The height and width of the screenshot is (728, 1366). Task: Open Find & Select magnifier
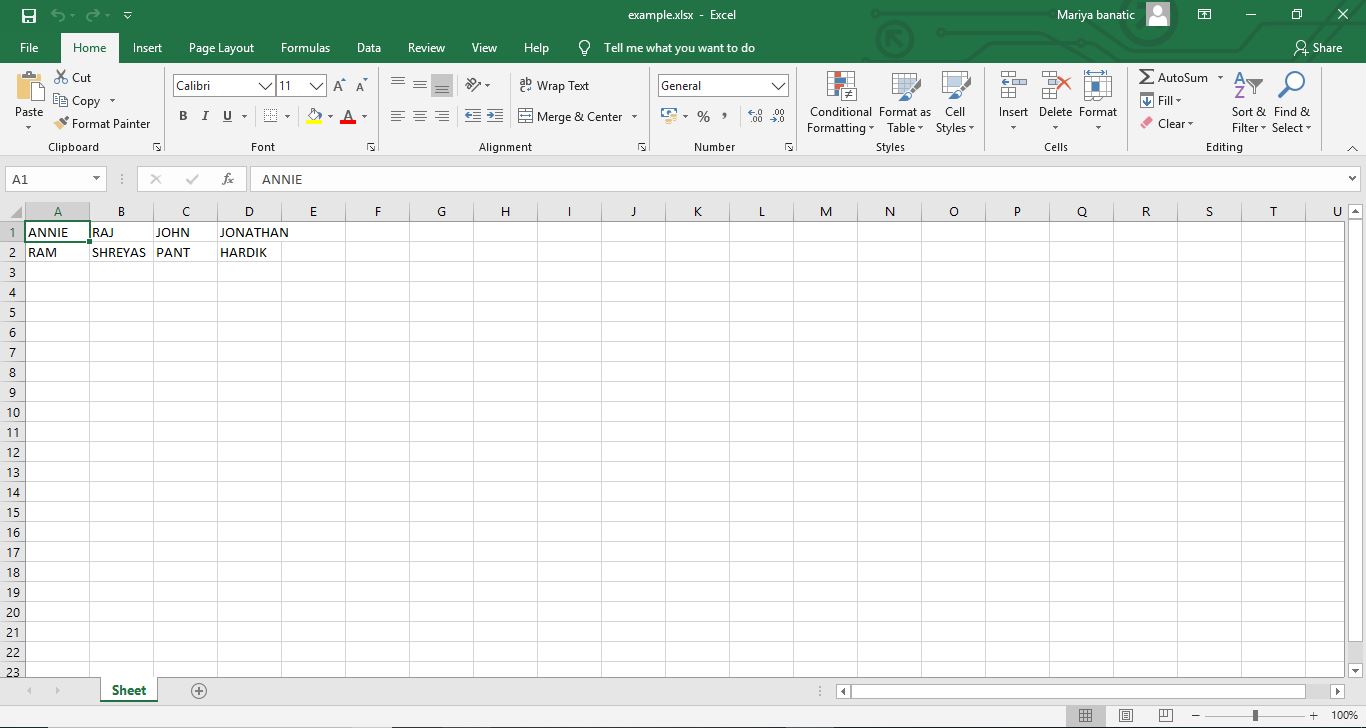[x=1291, y=102]
